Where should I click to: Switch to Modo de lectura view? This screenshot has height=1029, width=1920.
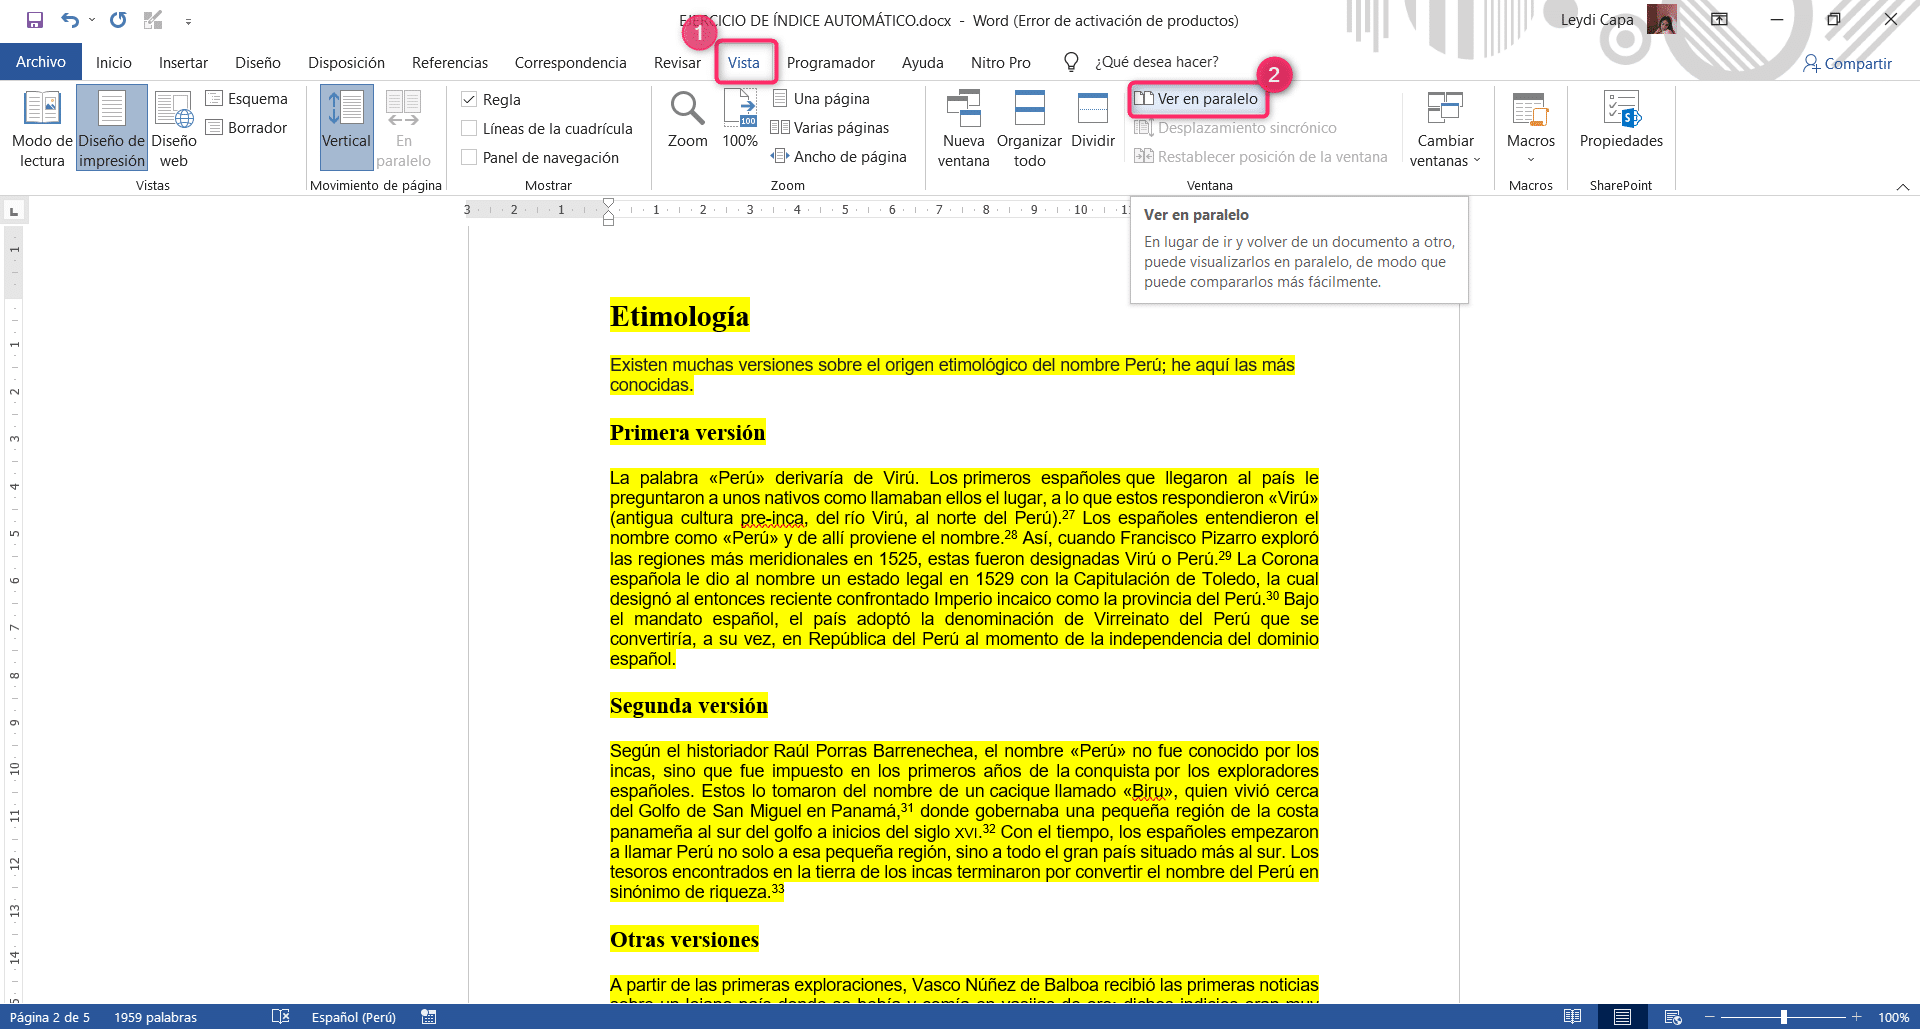click(x=42, y=127)
